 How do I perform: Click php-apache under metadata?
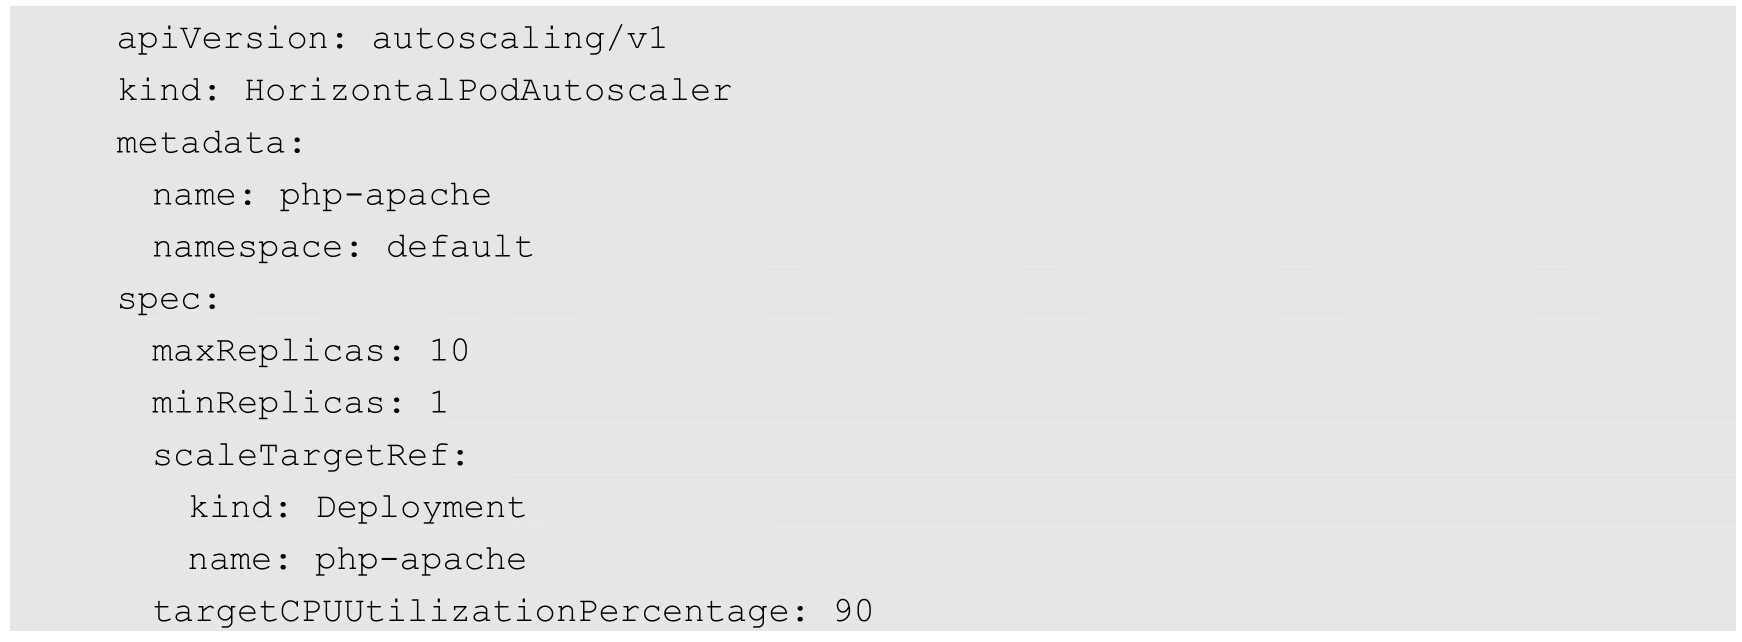tap(385, 195)
